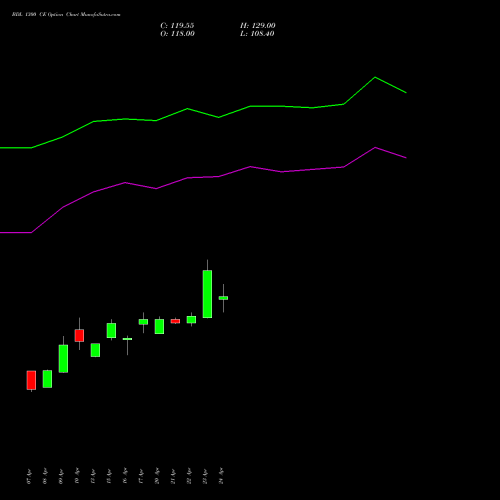Click the close value C: 119.55

click(177, 26)
